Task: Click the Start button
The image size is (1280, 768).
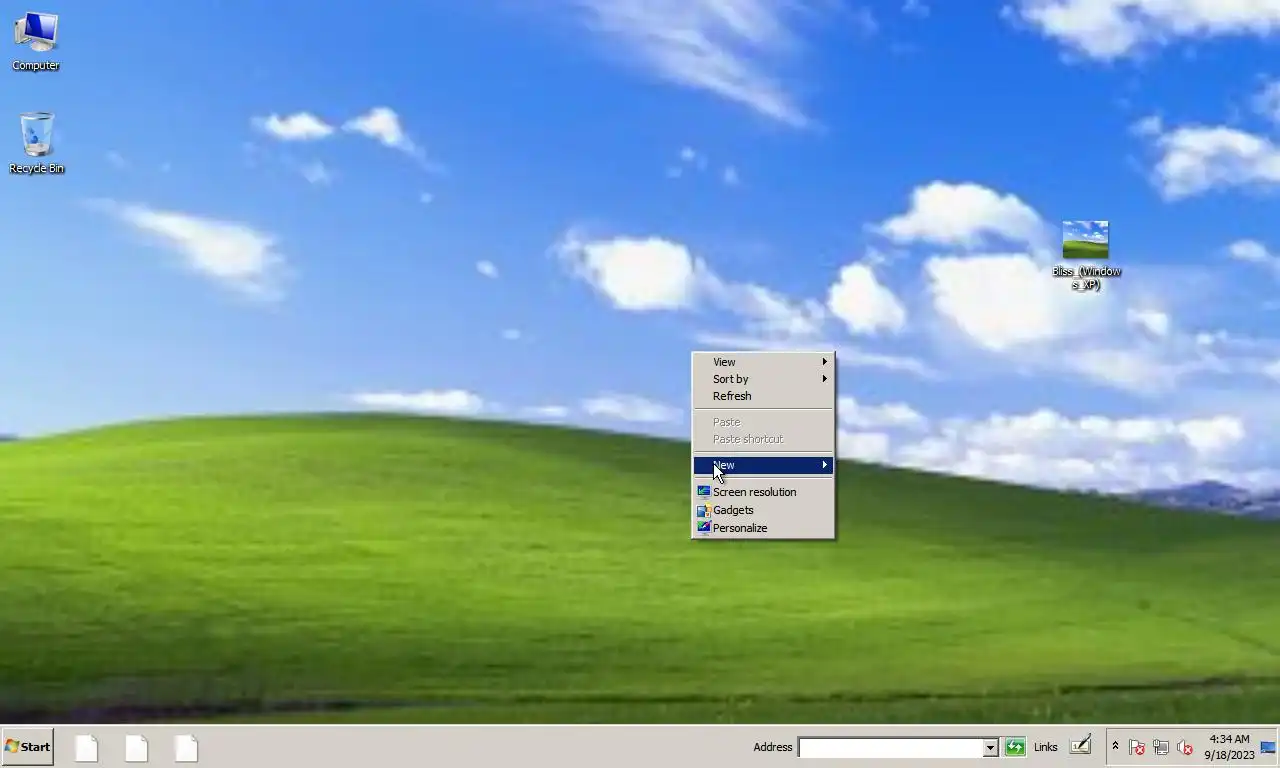Action: click(27, 747)
